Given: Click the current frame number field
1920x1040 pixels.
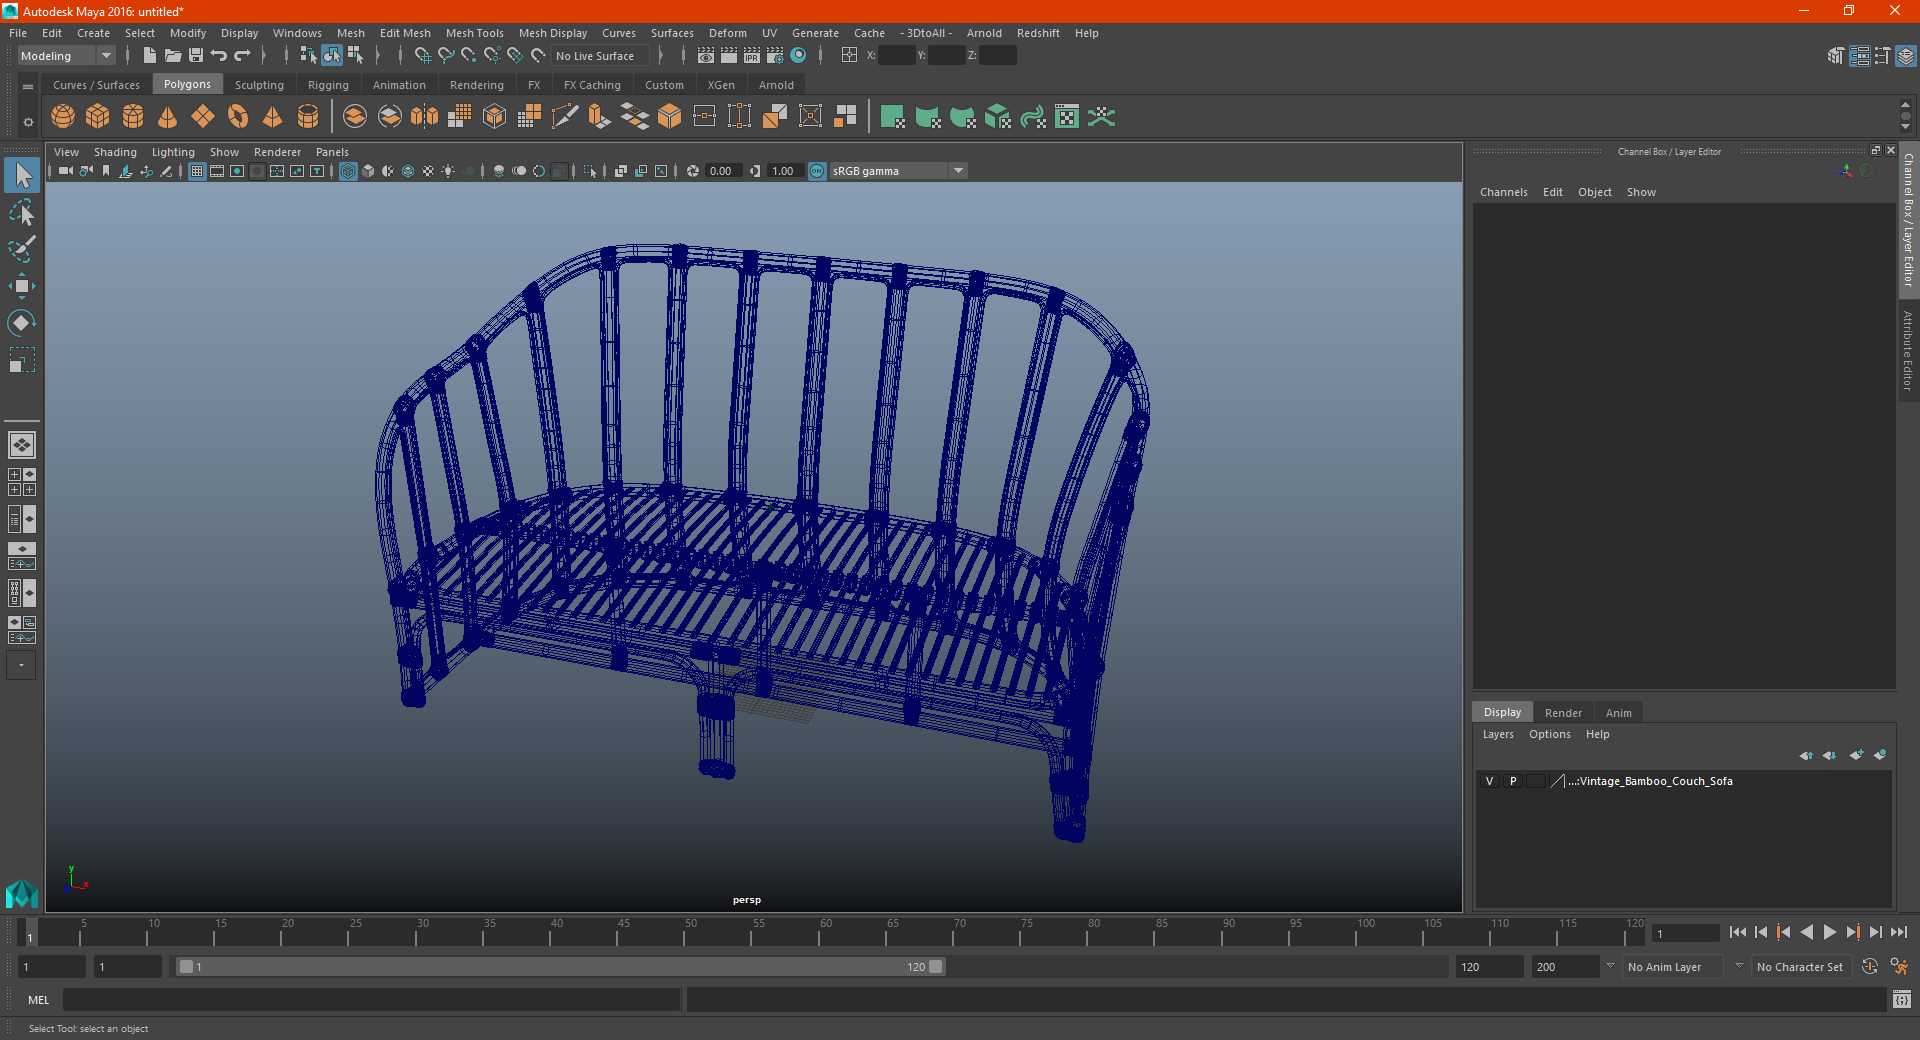Looking at the screenshot, I should (1686, 934).
